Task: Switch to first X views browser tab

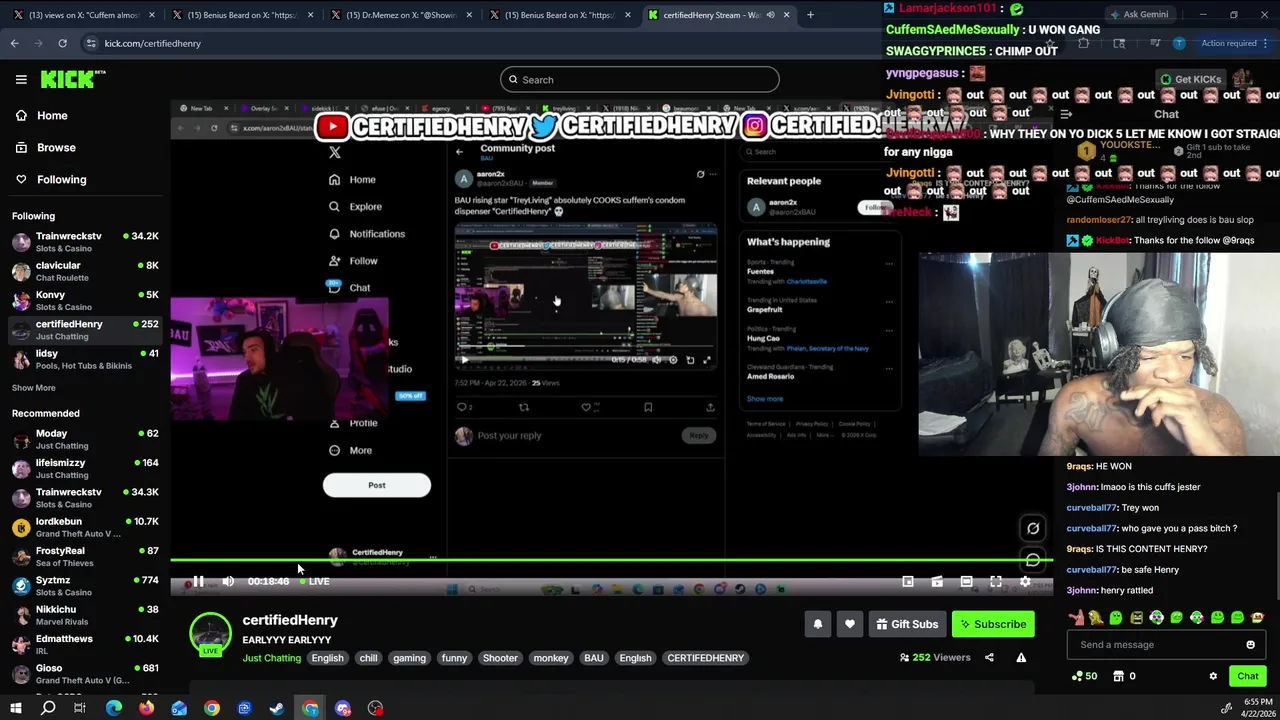Action: click(84, 15)
